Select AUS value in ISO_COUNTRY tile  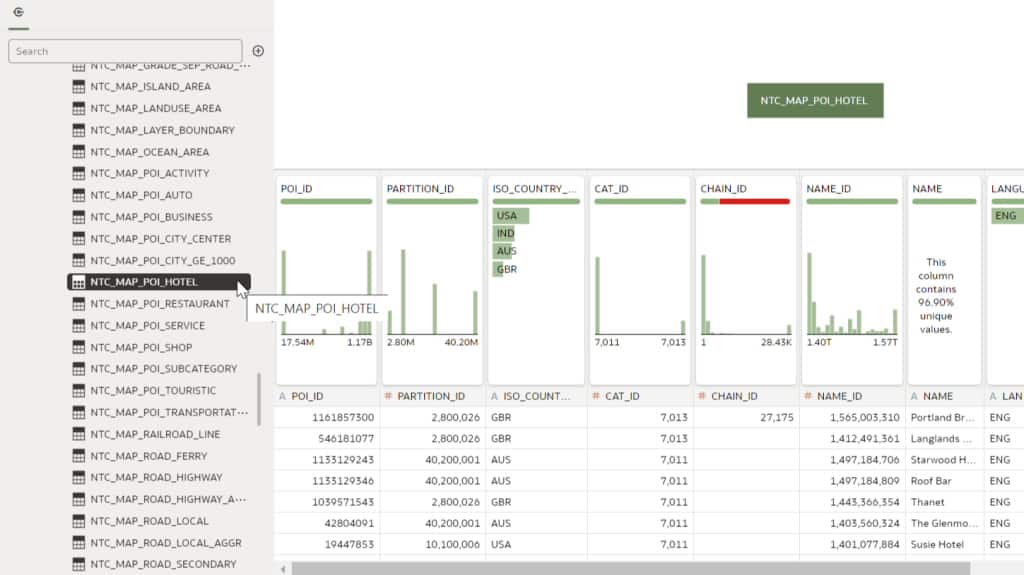pos(504,251)
